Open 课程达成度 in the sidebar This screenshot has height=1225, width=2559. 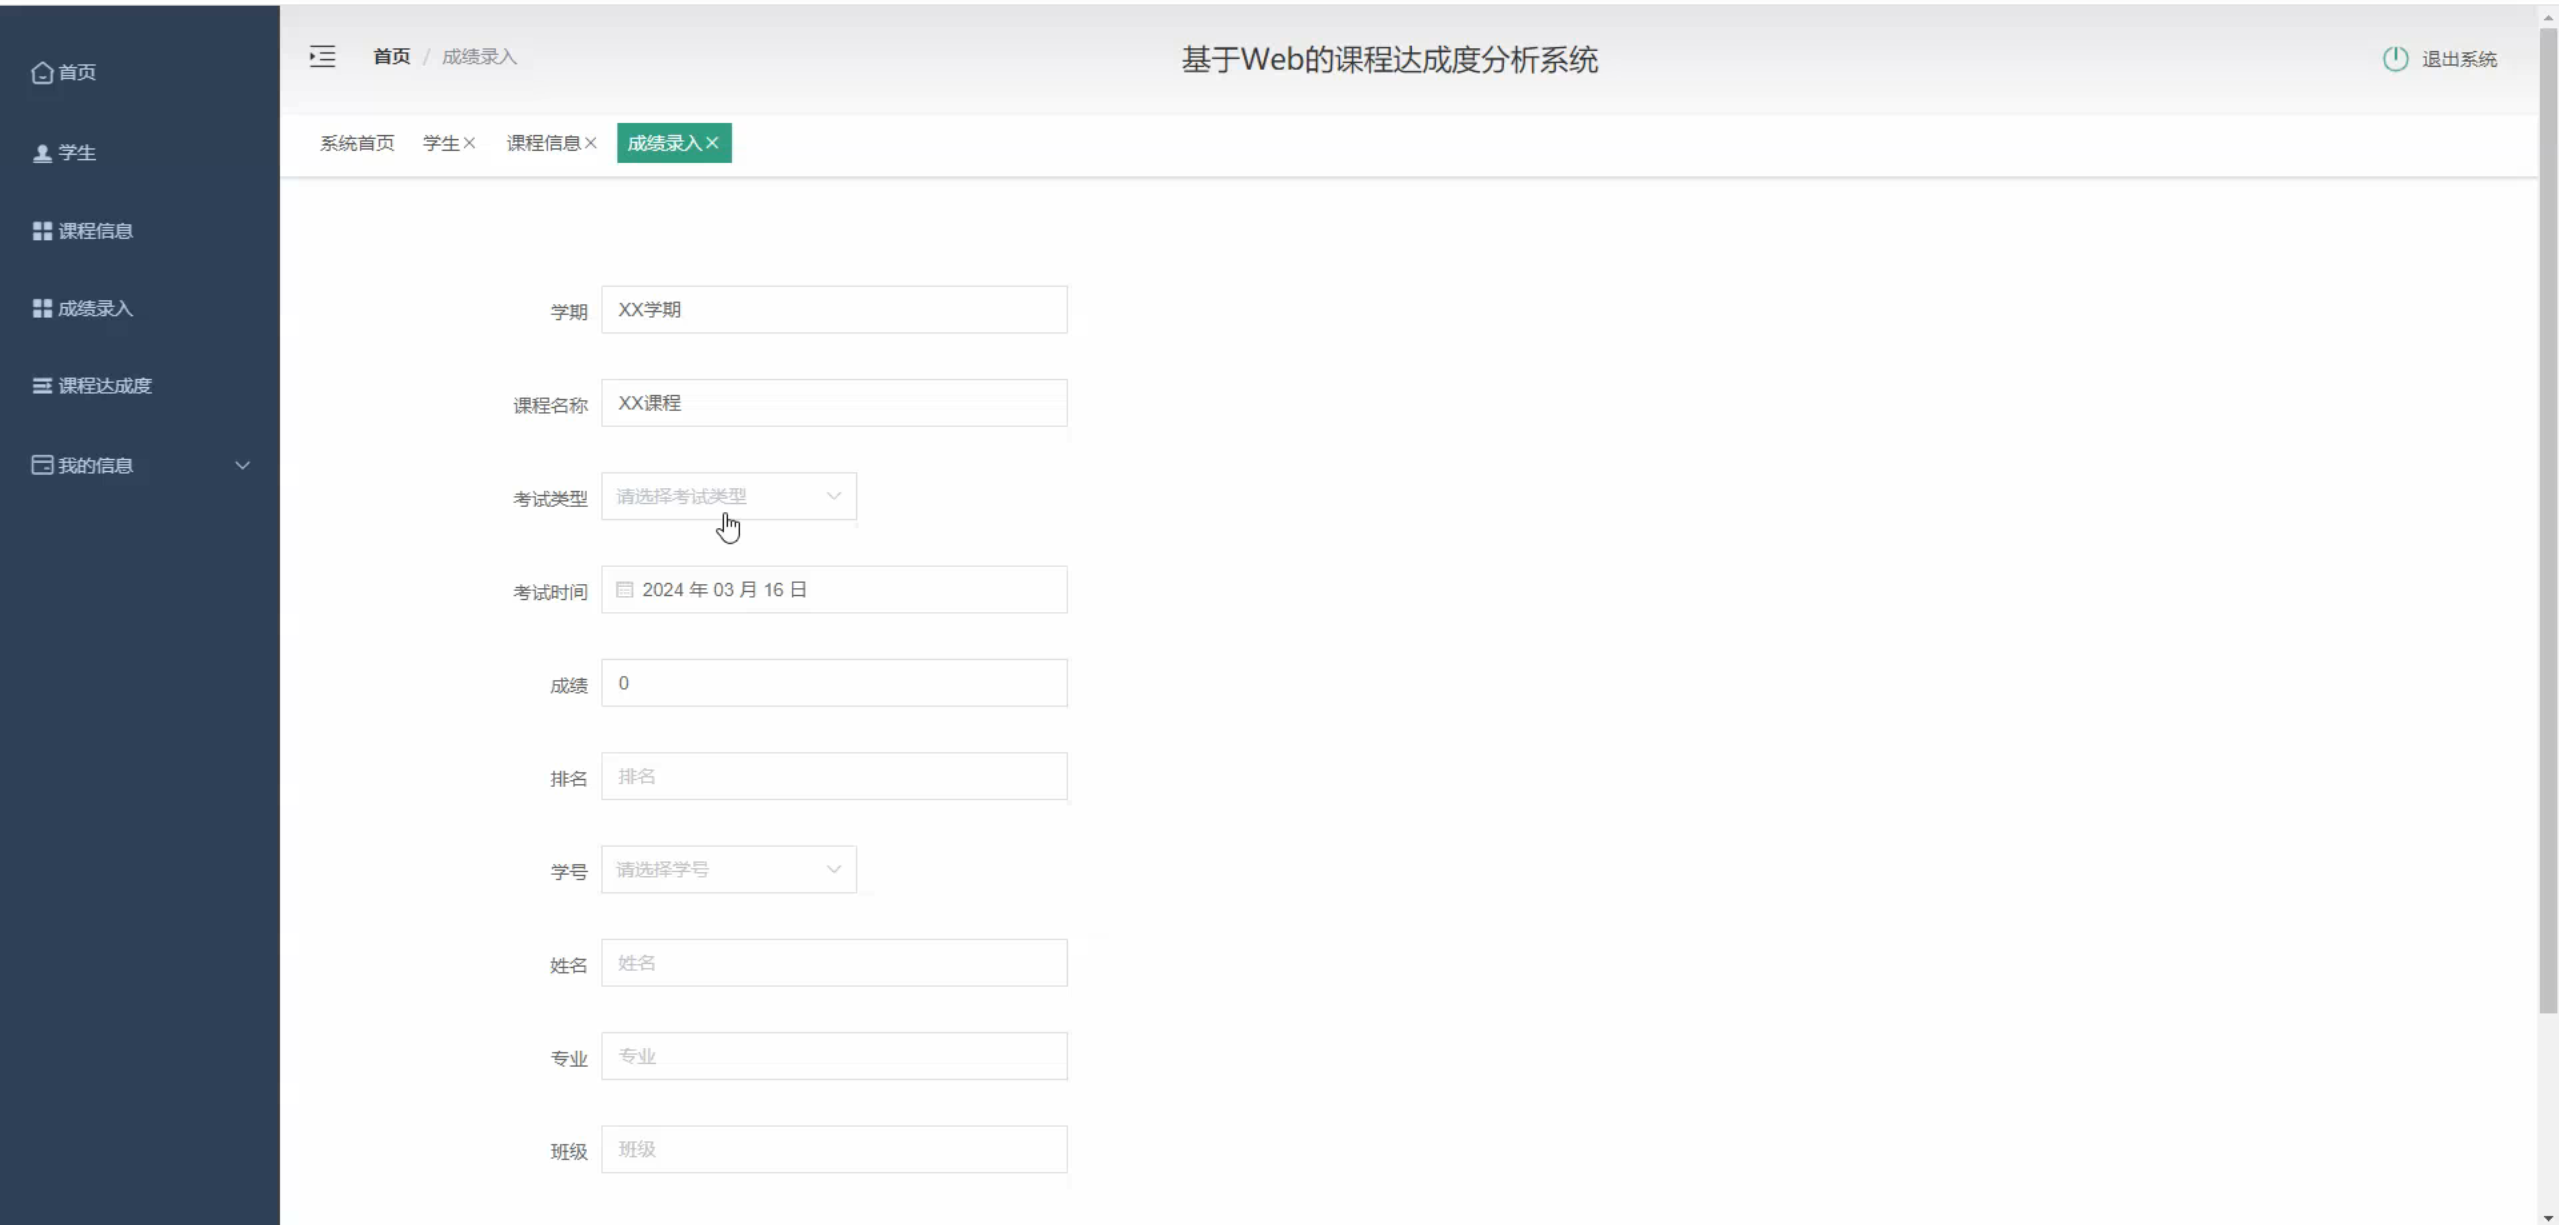(x=104, y=386)
